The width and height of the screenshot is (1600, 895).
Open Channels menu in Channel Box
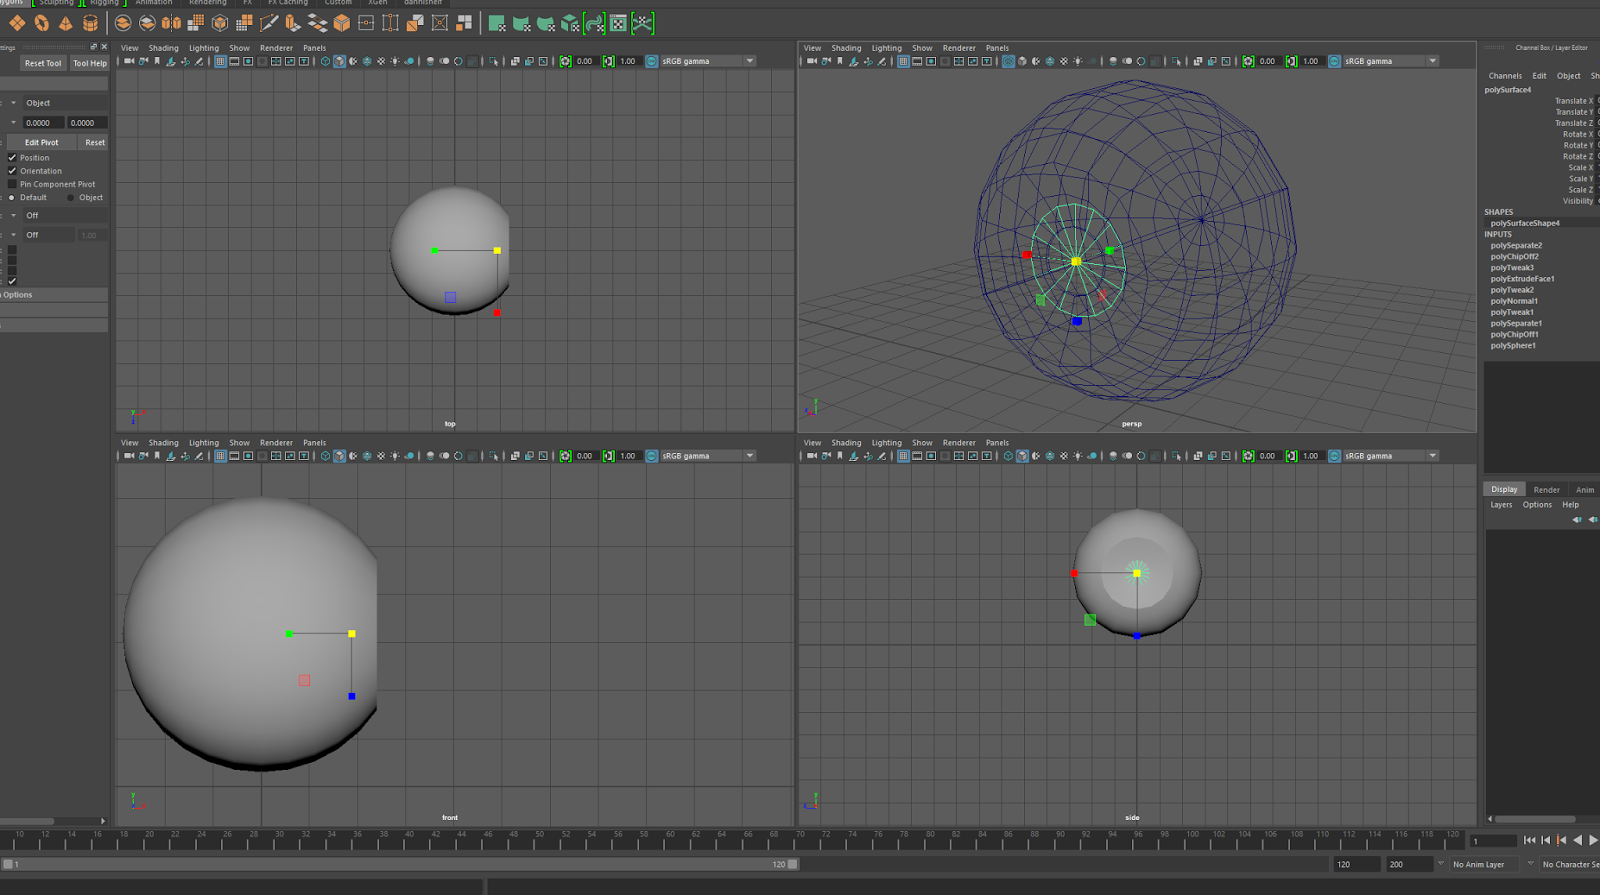1505,76
